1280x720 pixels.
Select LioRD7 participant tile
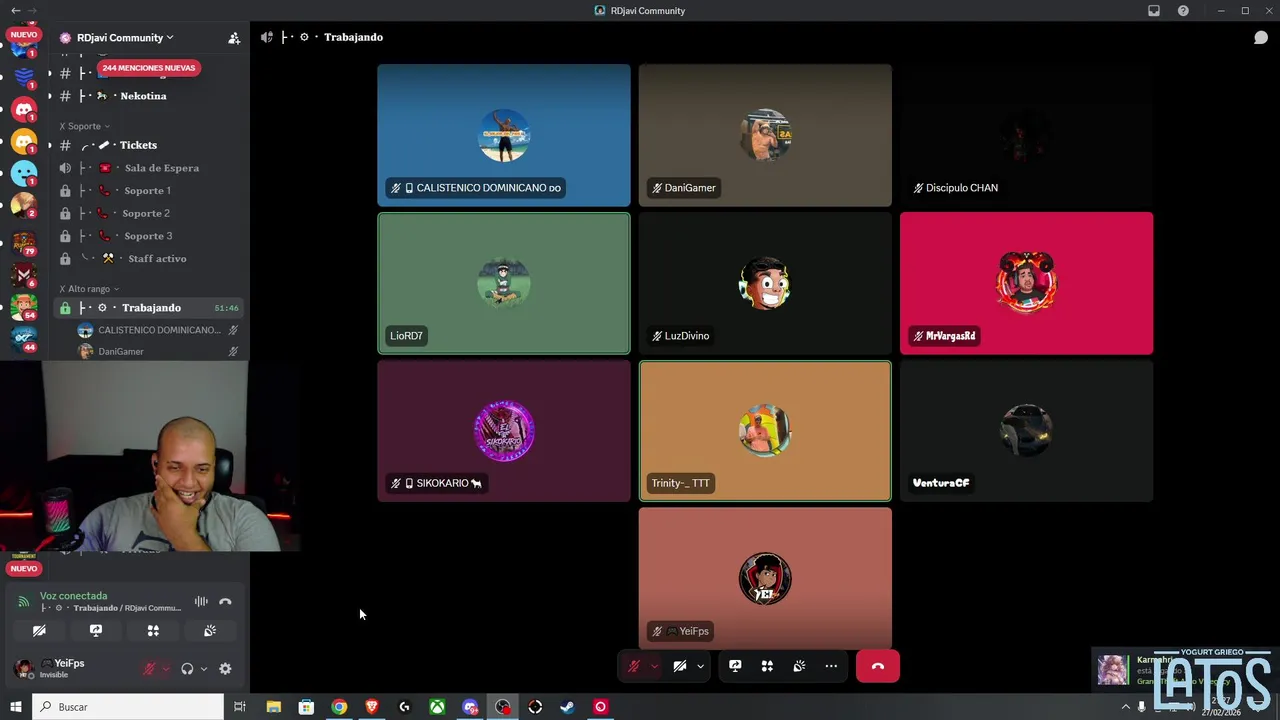pos(504,283)
